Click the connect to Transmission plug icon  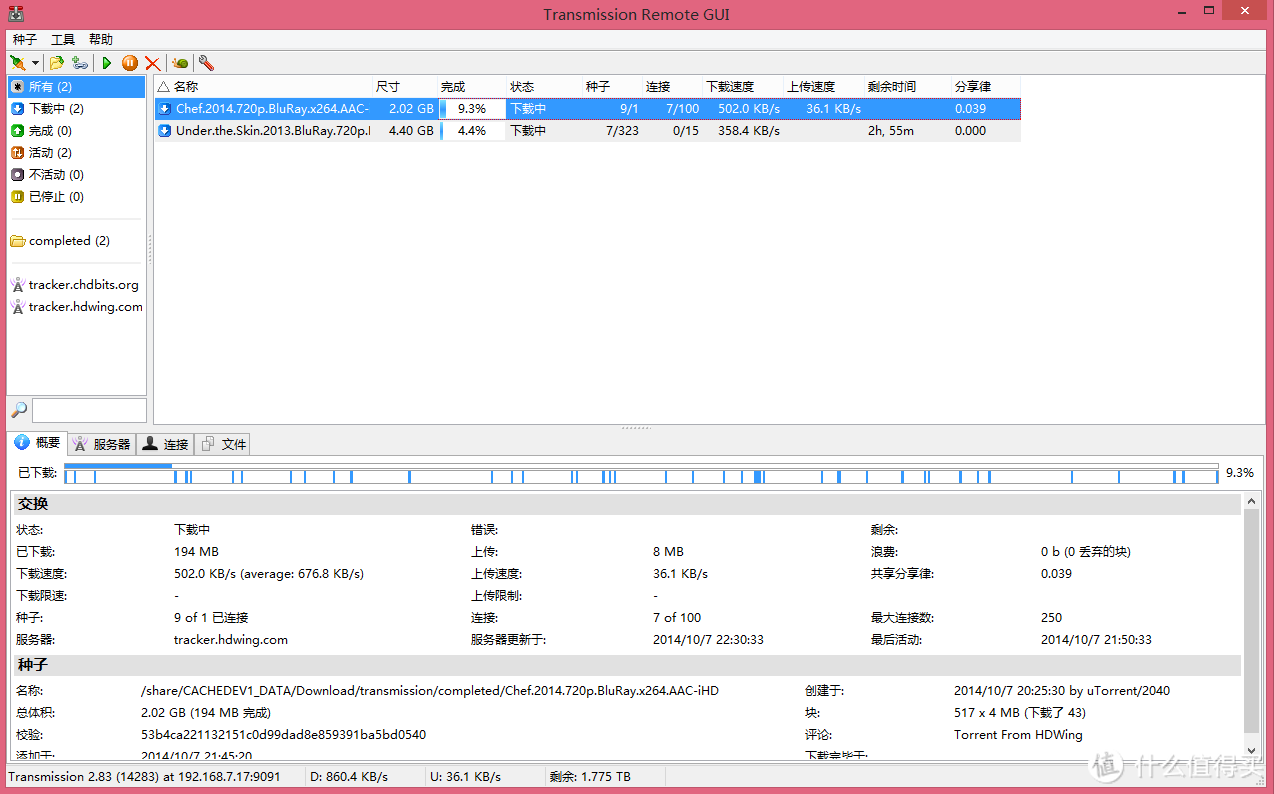coord(17,63)
